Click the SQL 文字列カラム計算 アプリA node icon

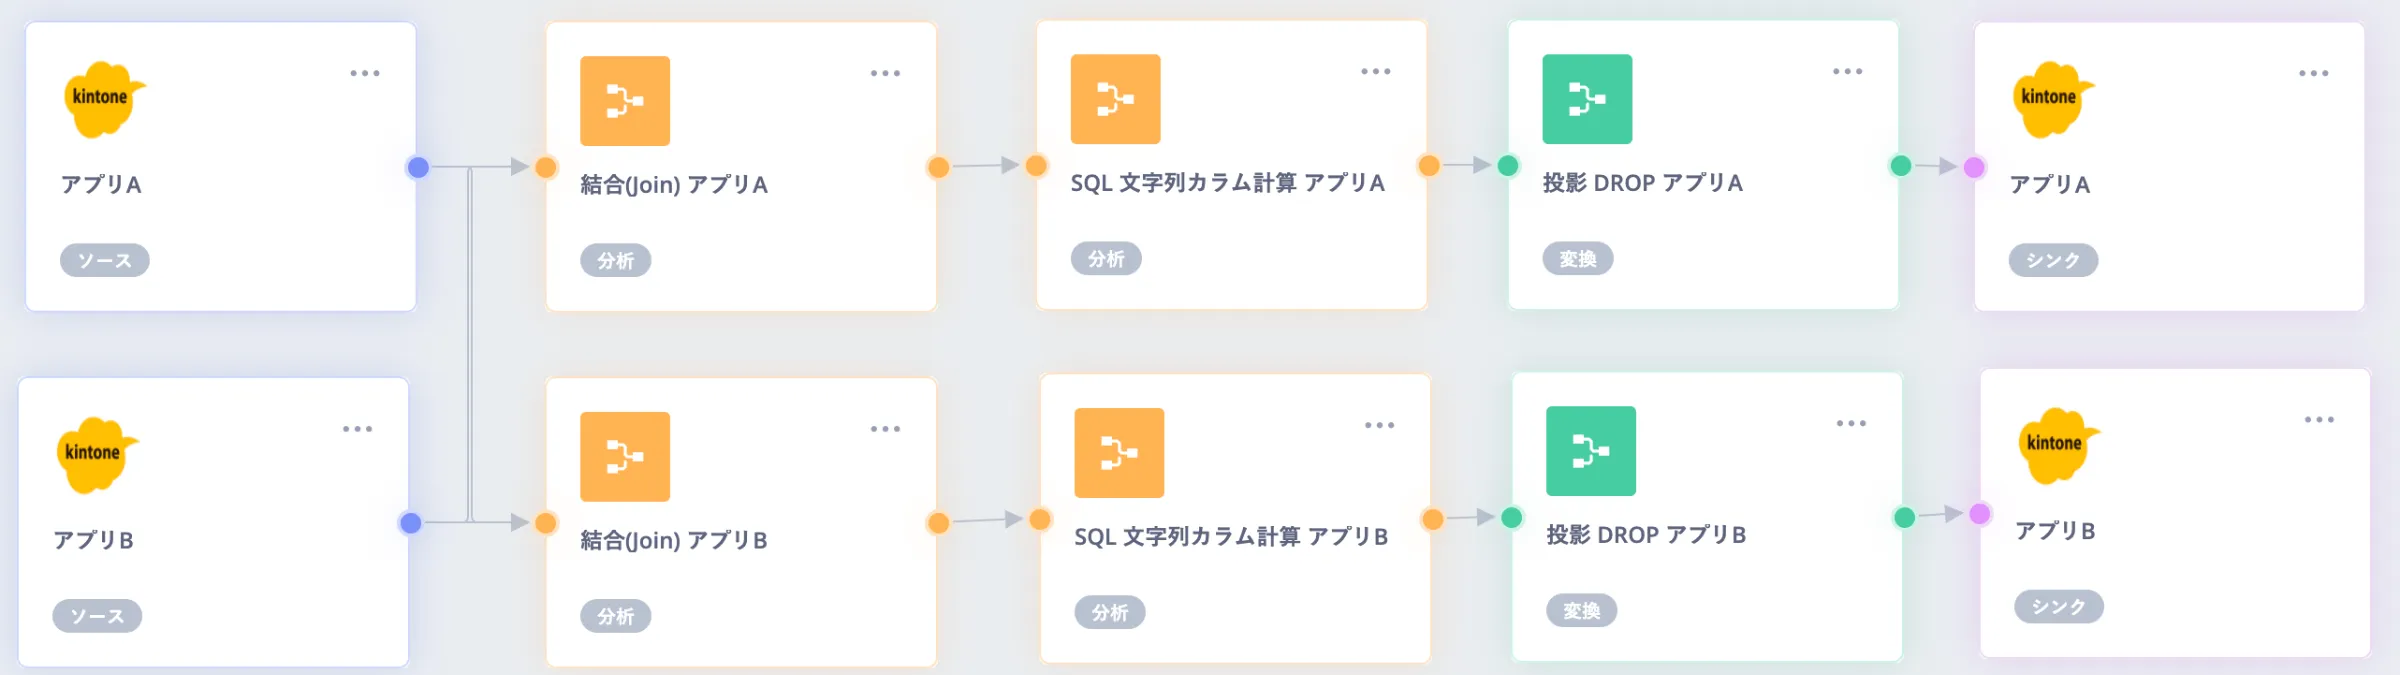point(1115,99)
